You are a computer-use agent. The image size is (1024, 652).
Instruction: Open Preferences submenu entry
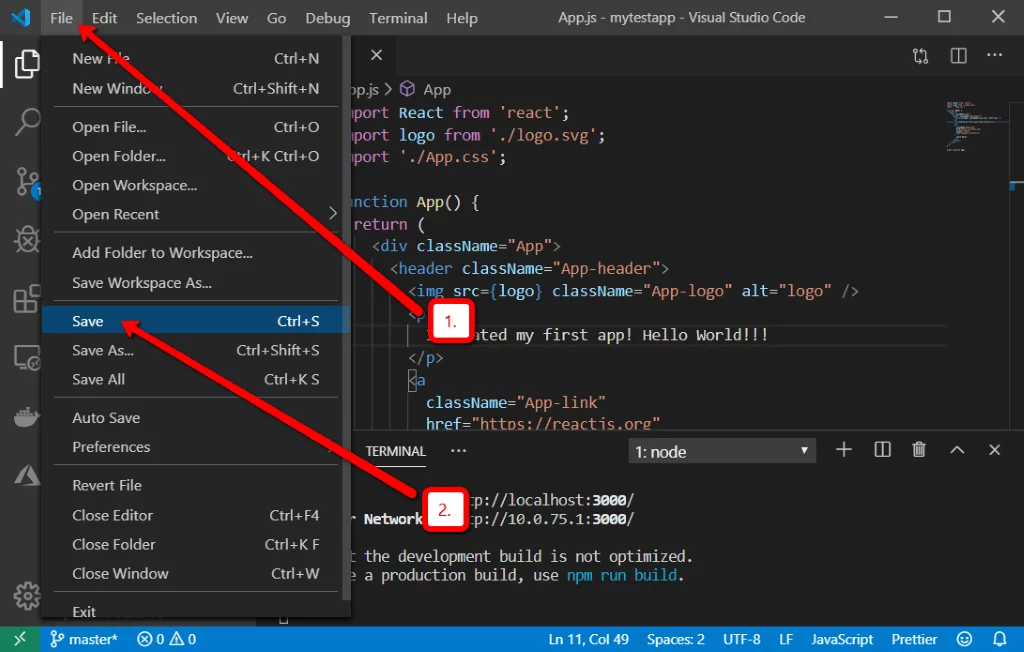[196, 447]
